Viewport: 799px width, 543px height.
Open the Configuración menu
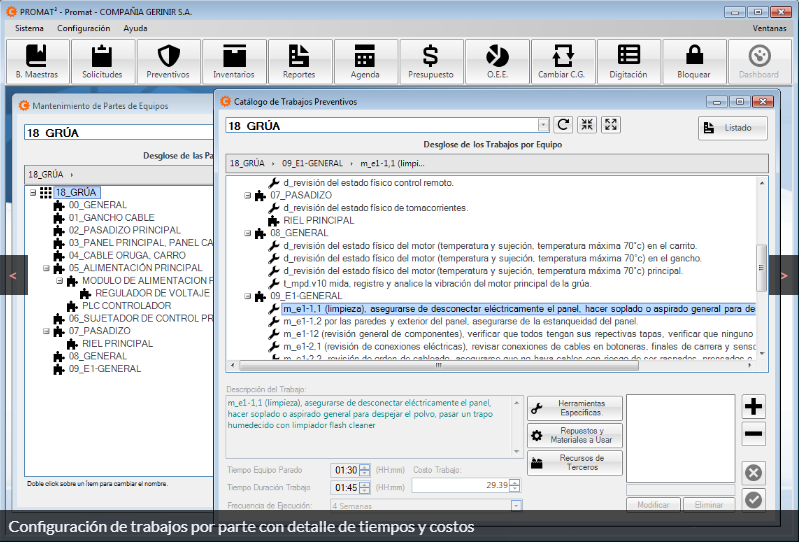[x=83, y=28]
